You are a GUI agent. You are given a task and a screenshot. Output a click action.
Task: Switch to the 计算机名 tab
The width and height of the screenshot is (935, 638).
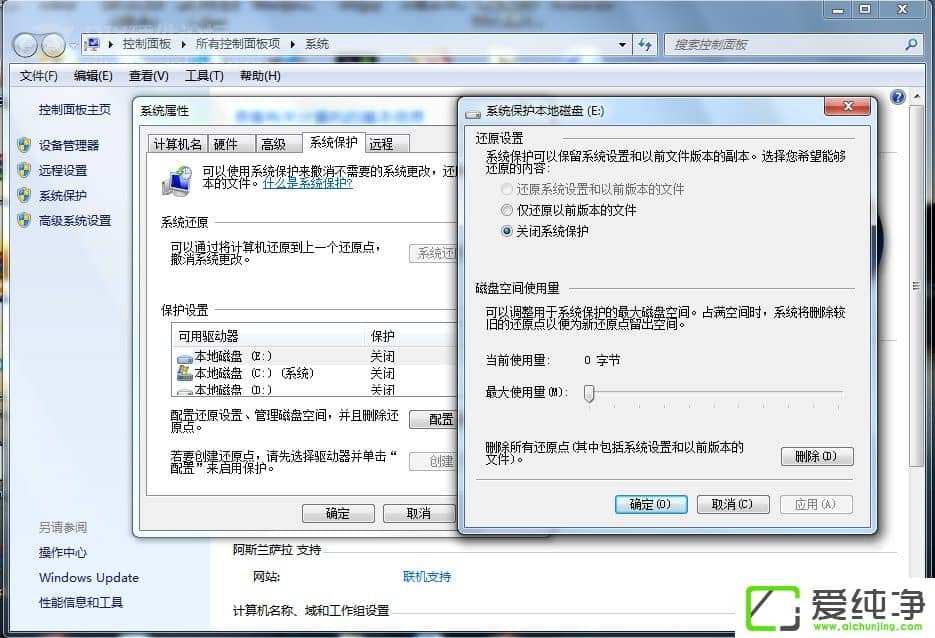(x=178, y=143)
